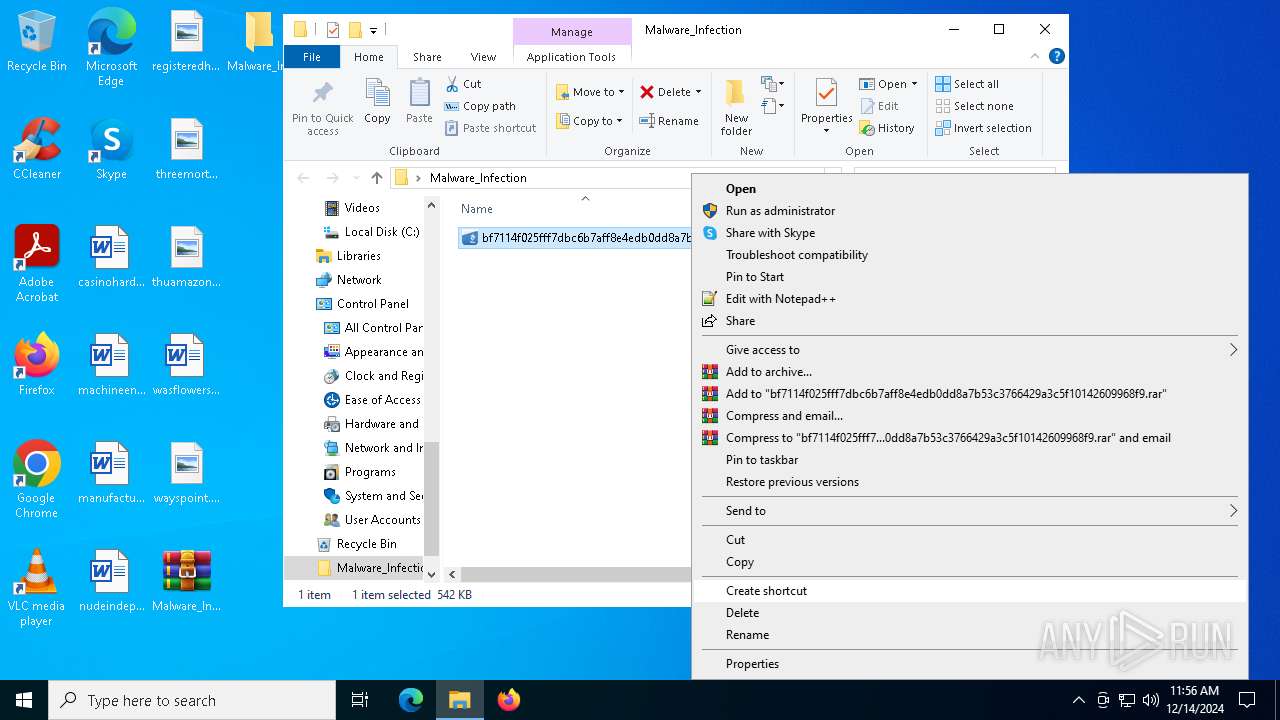Expand the Send to submenu
1280x720 pixels.
click(x=970, y=511)
